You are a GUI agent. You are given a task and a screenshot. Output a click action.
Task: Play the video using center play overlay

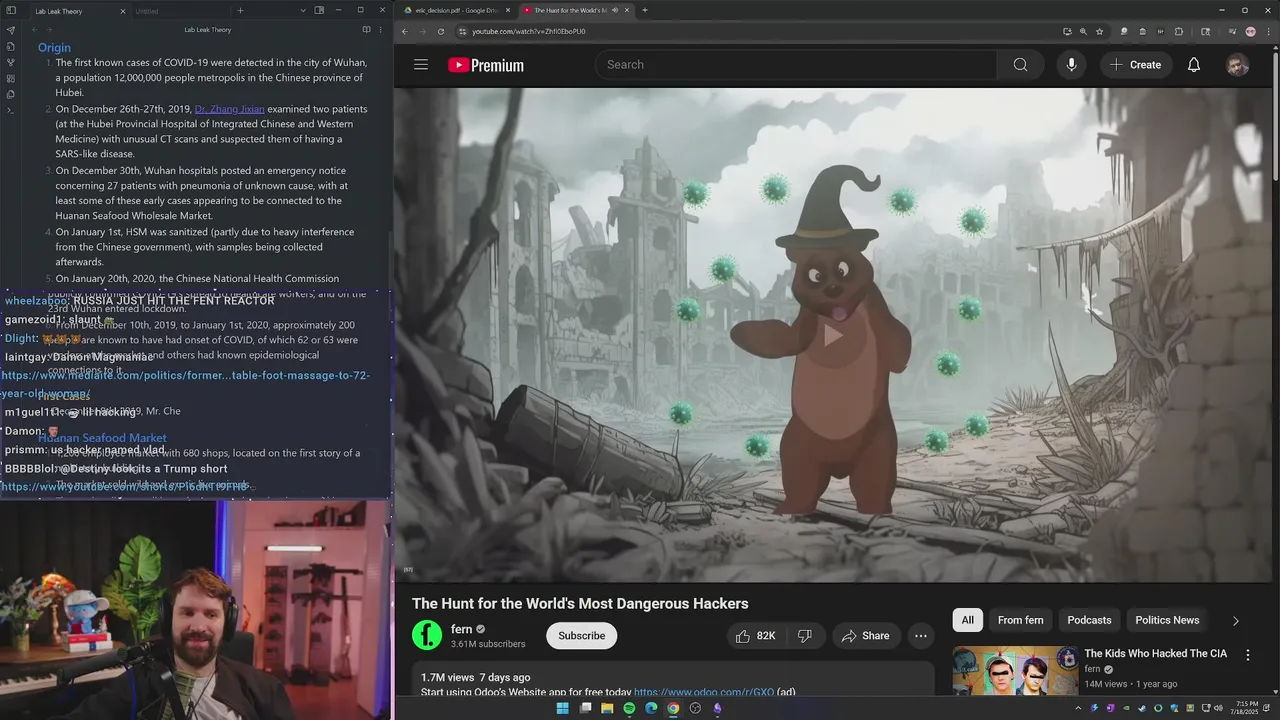tap(833, 335)
